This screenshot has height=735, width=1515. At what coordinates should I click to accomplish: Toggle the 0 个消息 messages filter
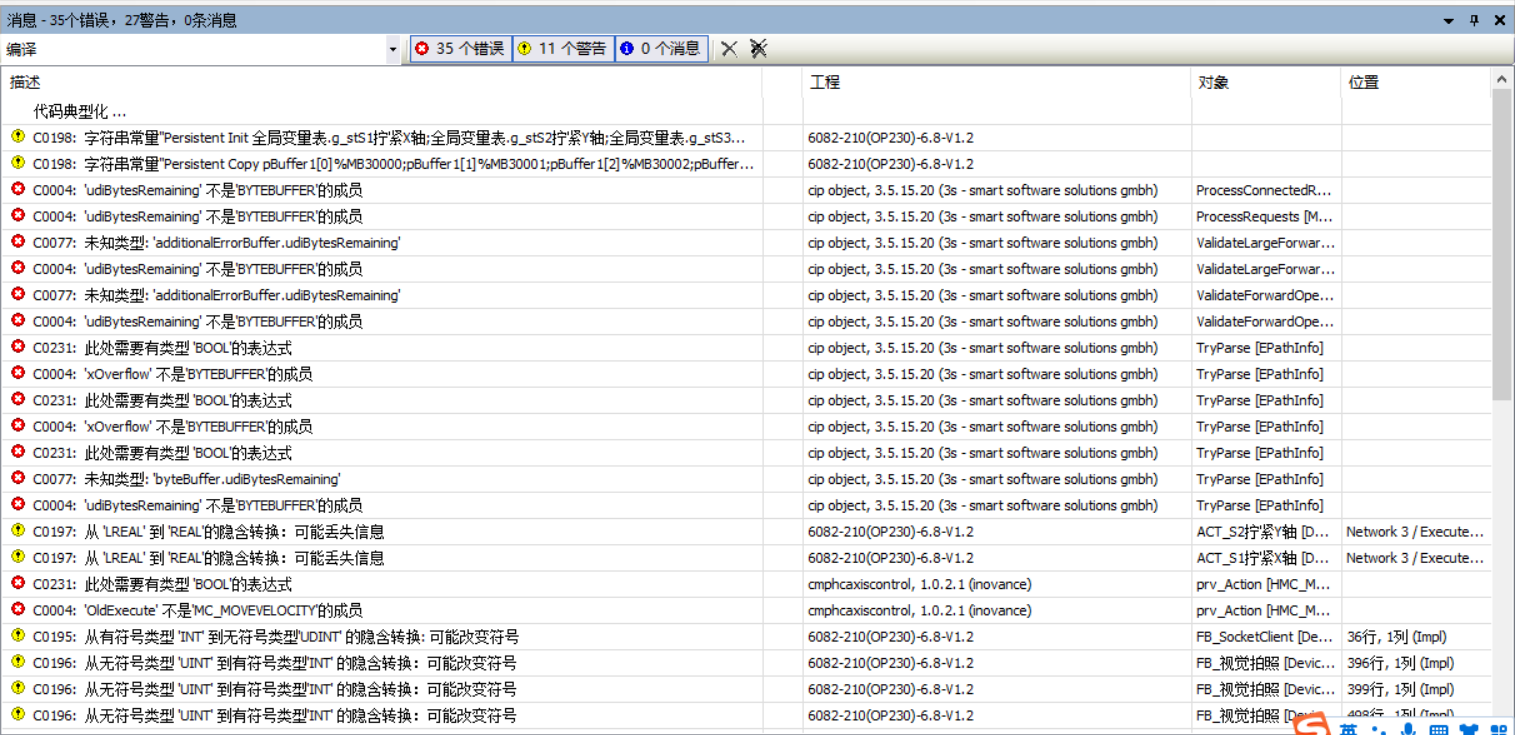661,48
